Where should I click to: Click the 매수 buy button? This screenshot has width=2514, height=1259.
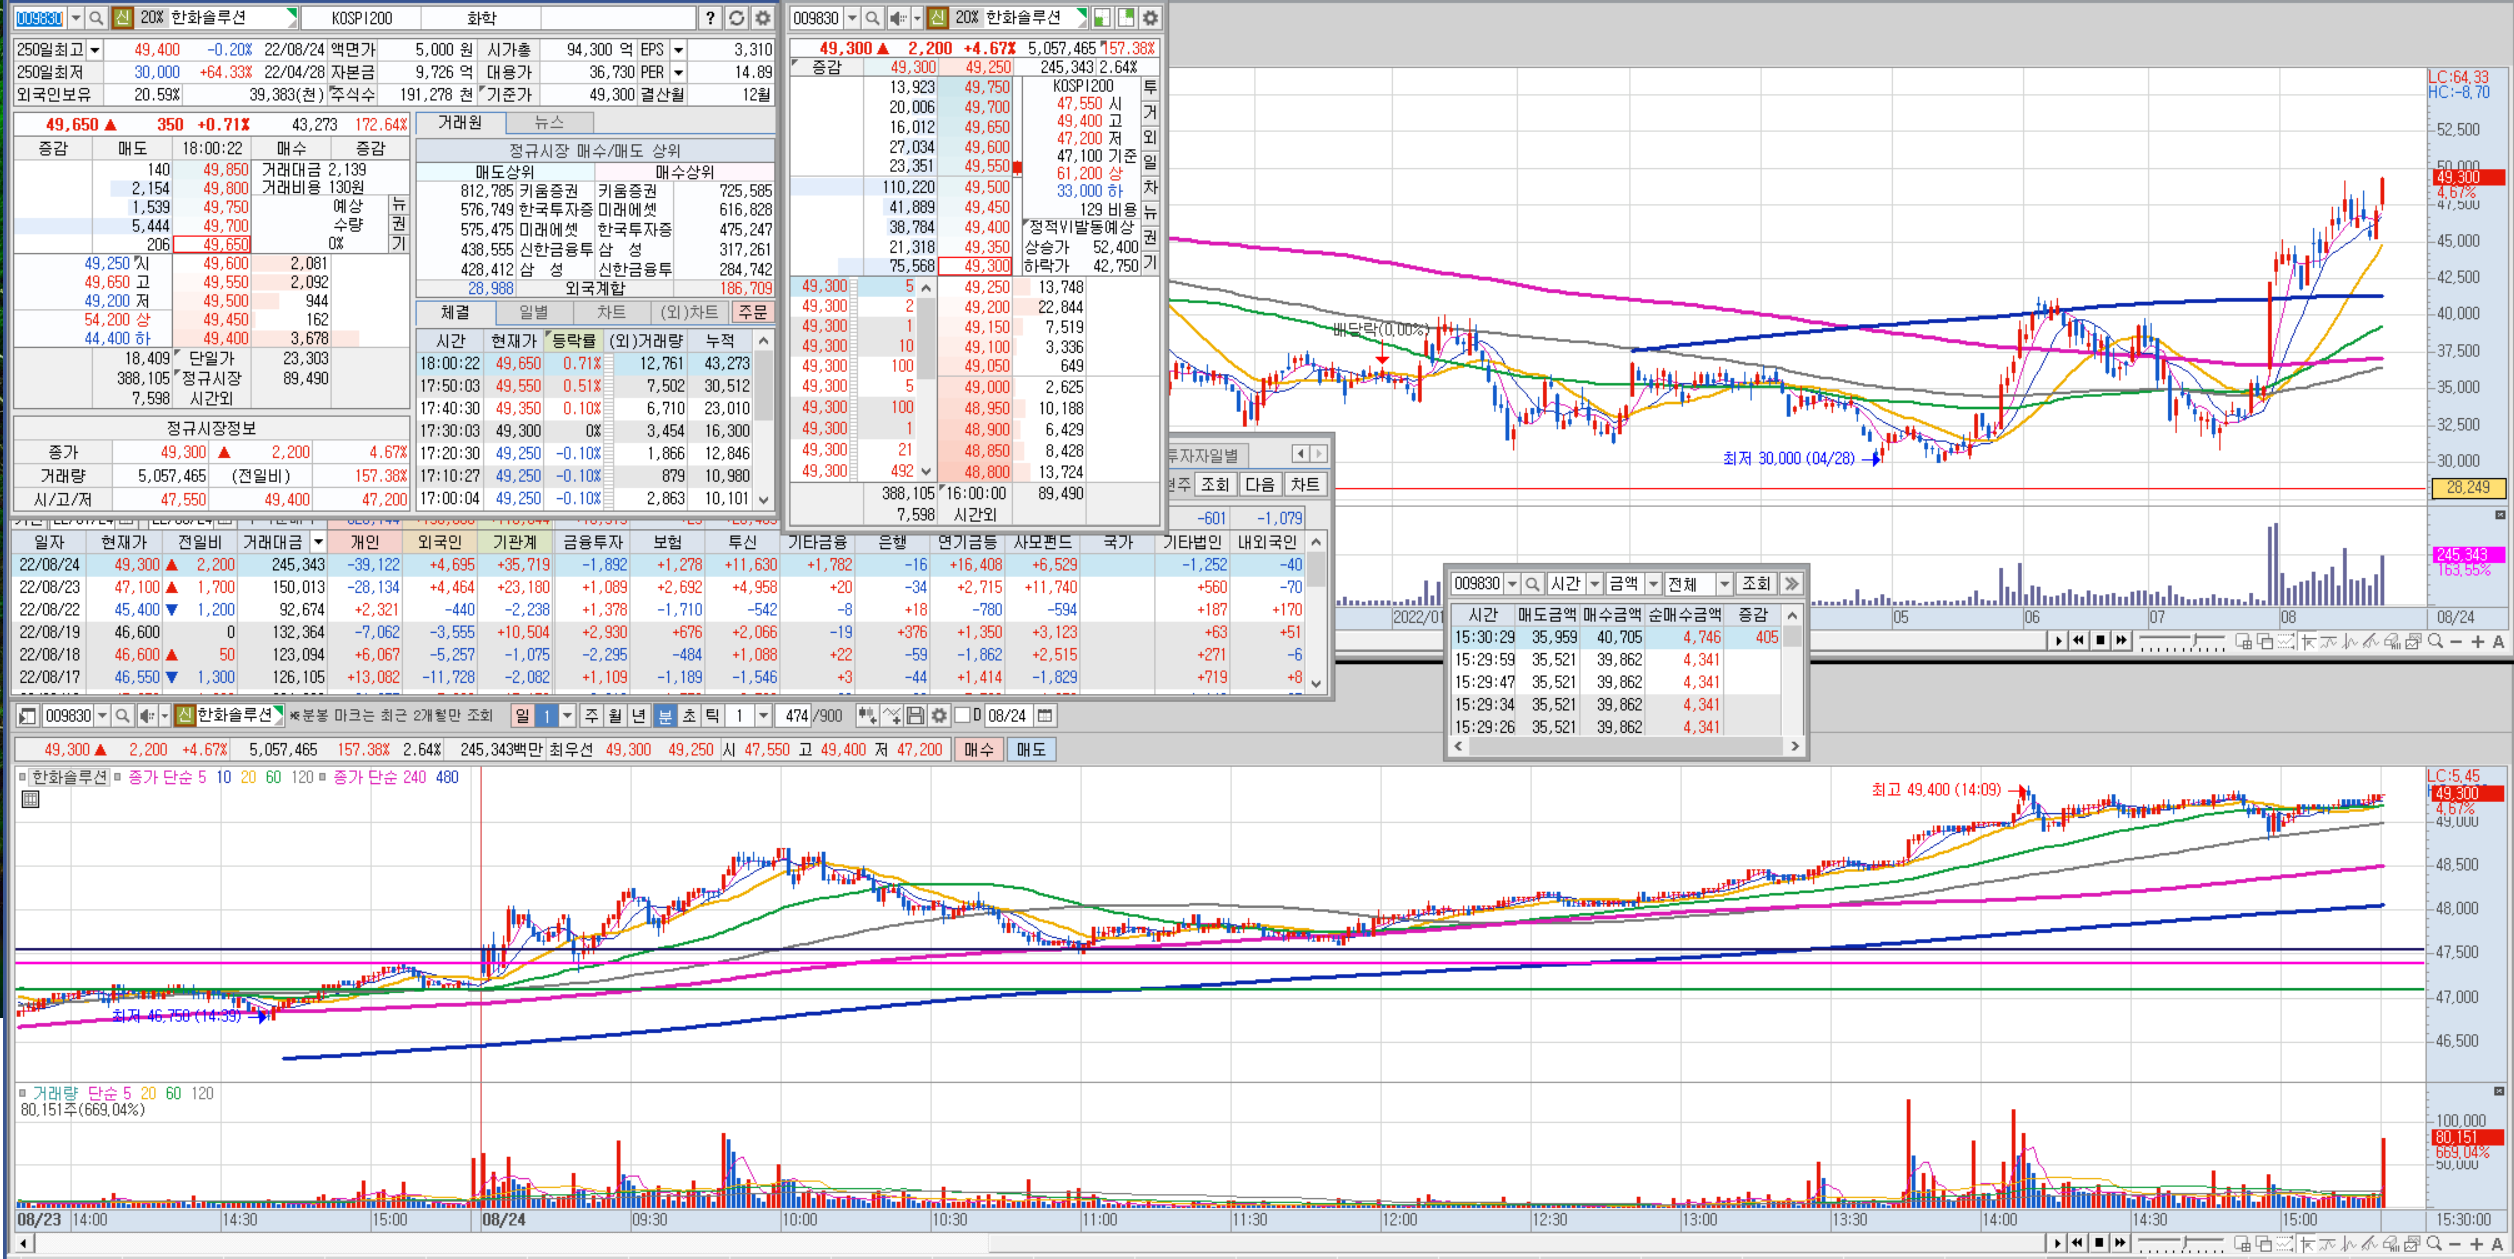point(978,749)
